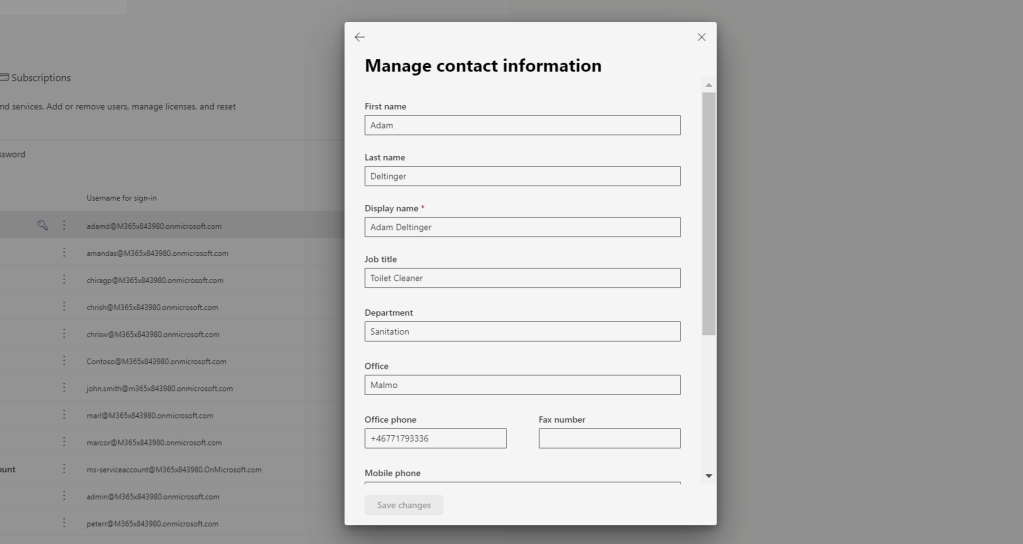Click the Last name field containing Deltinger
The height and width of the screenshot is (544, 1023).
click(522, 176)
